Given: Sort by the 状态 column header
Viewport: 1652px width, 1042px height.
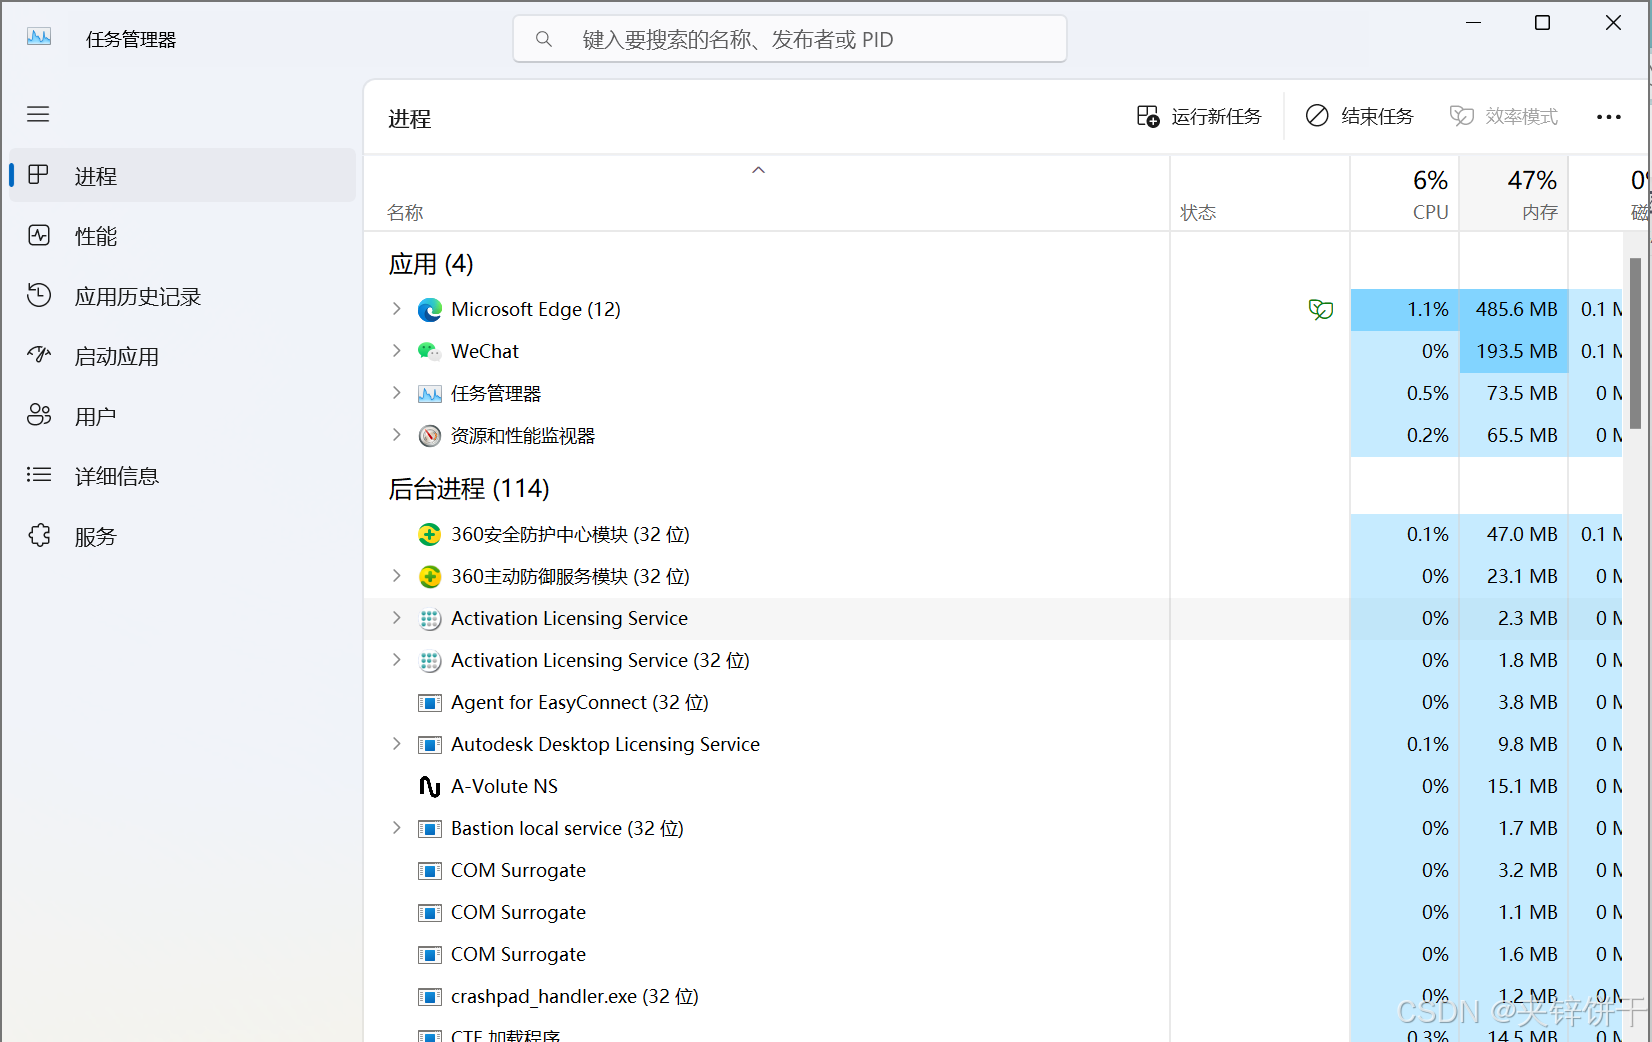Looking at the screenshot, I should [x=1260, y=194].
